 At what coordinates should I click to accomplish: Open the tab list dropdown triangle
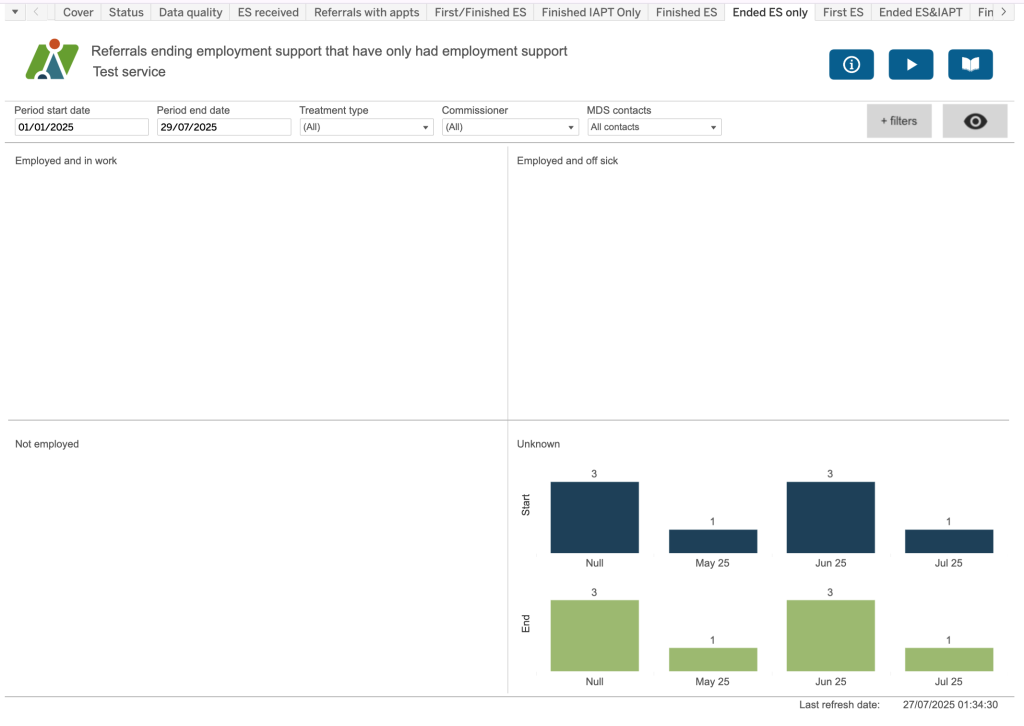pos(14,12)
